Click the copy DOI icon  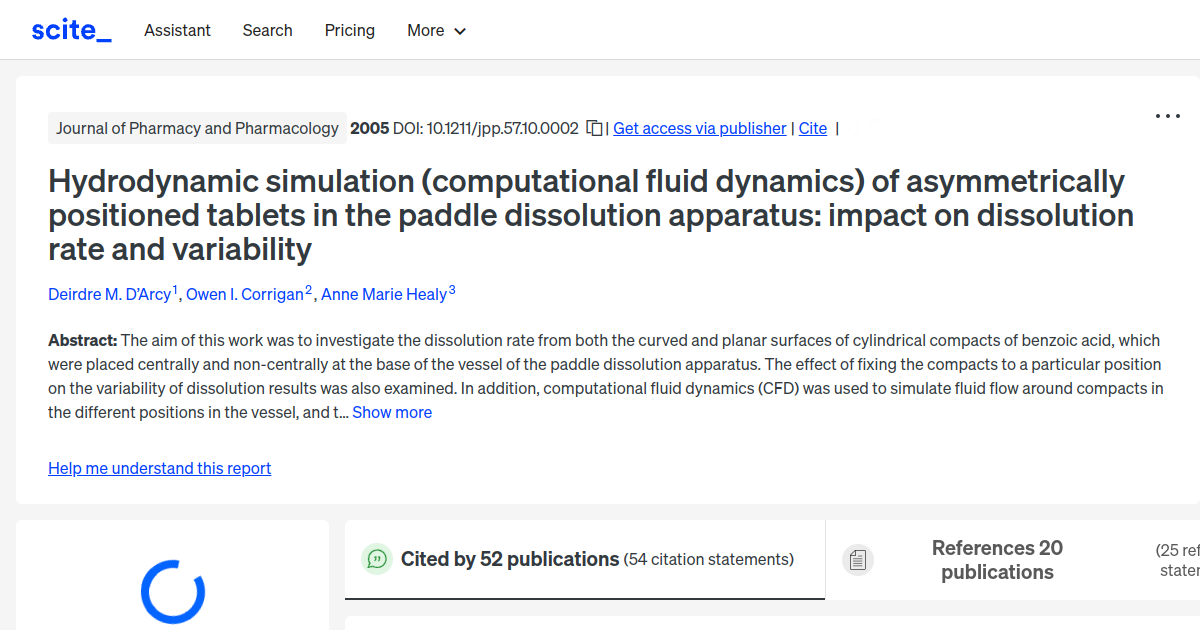[593, 128]
